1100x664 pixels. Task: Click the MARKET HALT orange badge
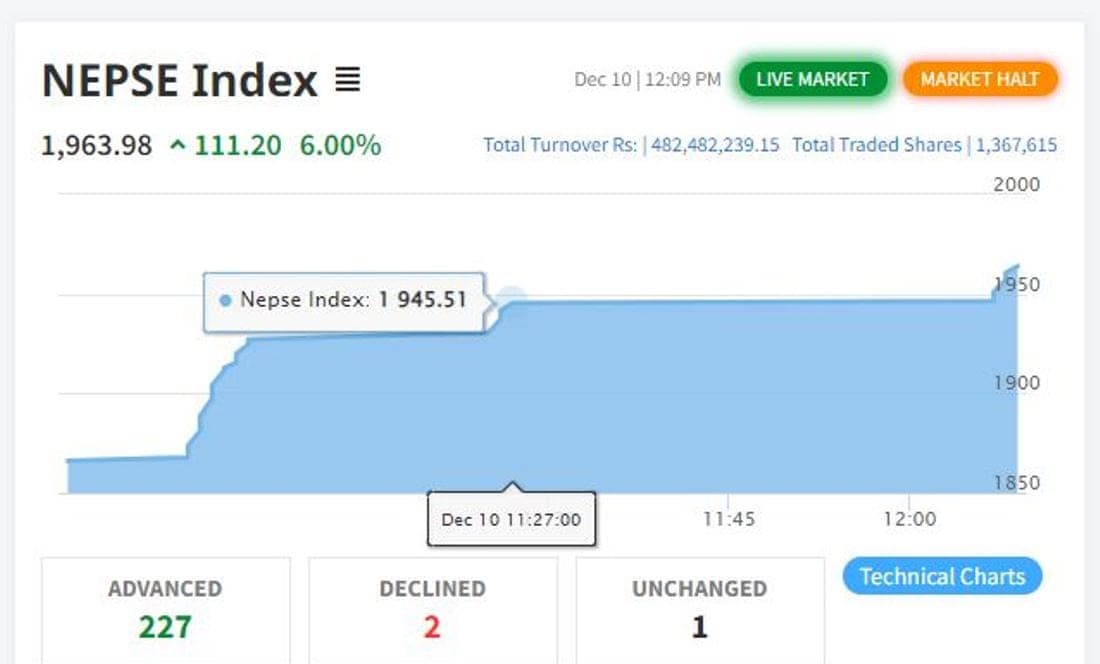[979, 79]
